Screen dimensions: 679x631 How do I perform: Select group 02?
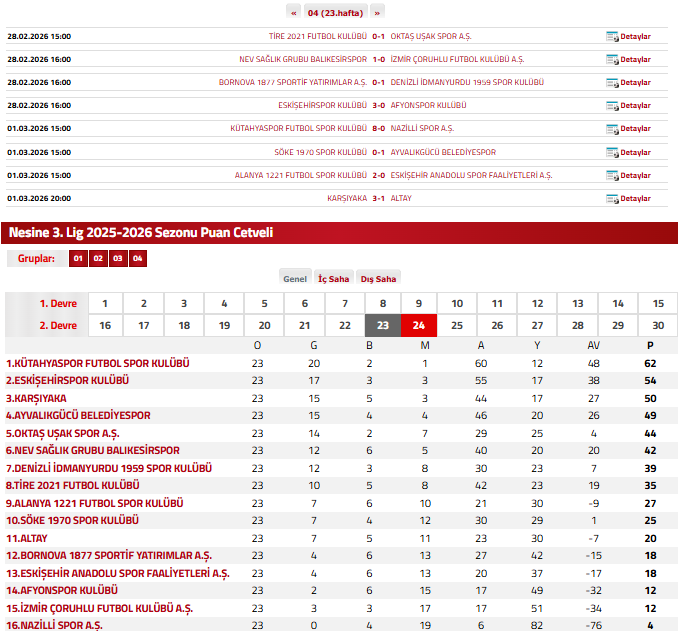tap(98, 259)
